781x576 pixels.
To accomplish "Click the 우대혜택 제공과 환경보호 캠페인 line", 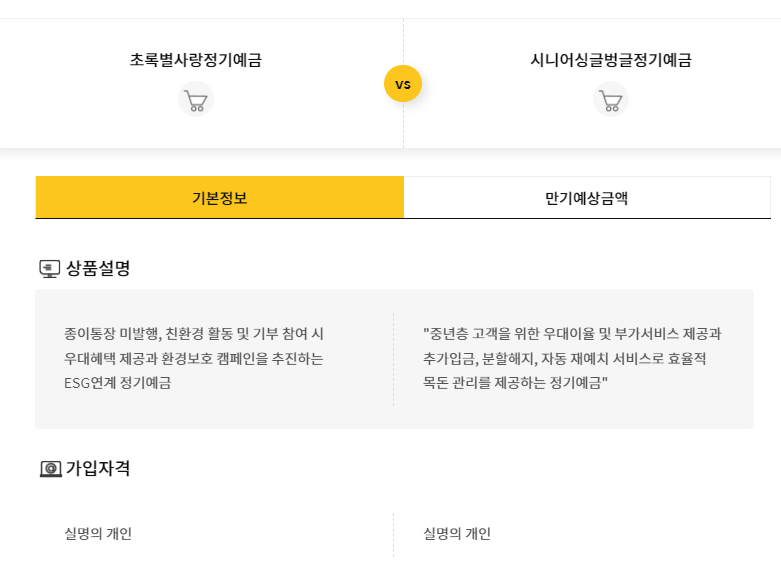I will [x=194, y=358].
